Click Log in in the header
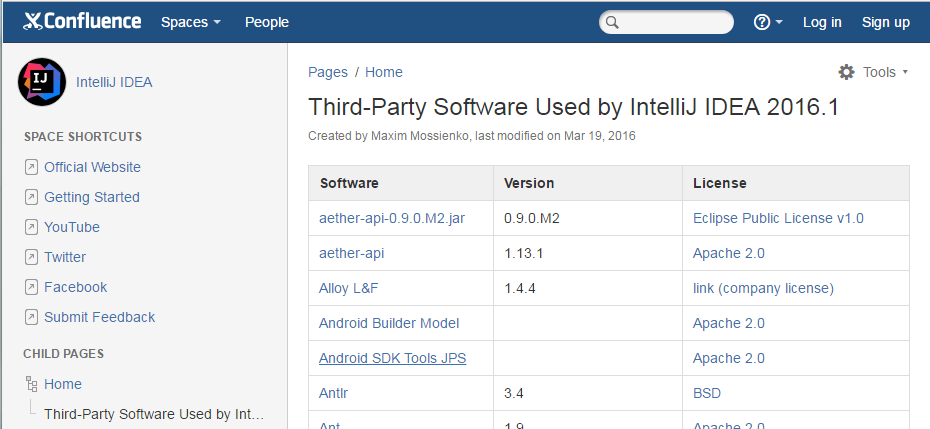 pyautogui.click(x=822, y=22)
